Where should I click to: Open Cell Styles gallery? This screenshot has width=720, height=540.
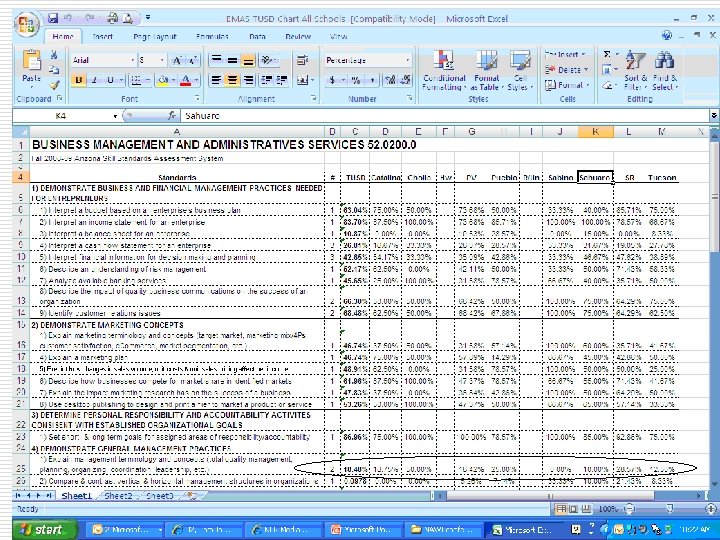click(x=520, y=70)
